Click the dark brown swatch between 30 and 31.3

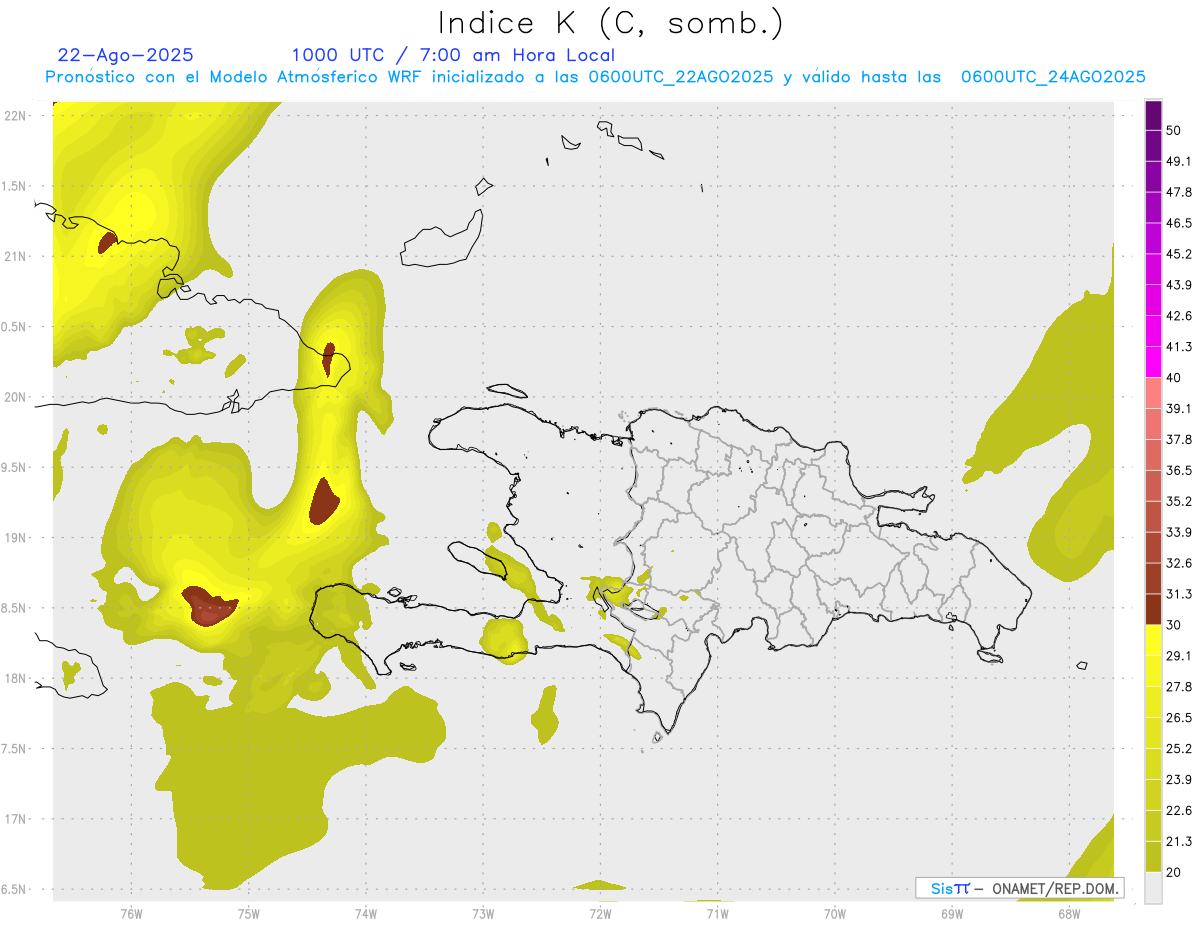[x=1154, y=609]
